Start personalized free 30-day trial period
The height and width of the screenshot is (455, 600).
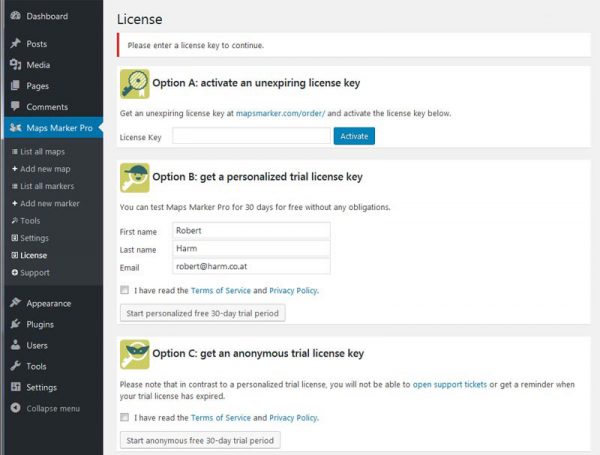click(203, 313)
